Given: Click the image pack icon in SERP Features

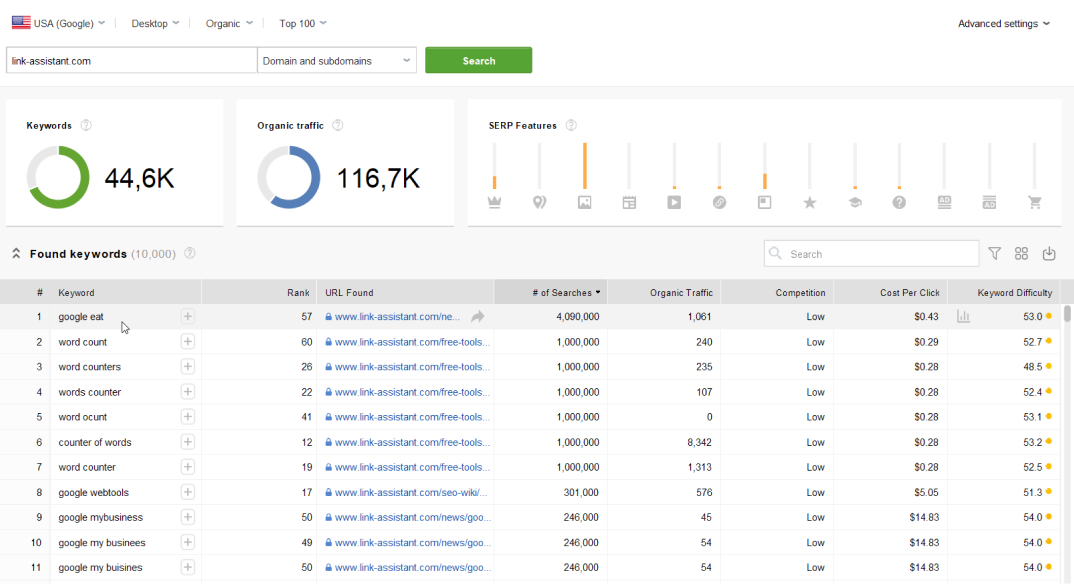Looking at the screenshot, I should pyautogui.click(x=584, y=202).
